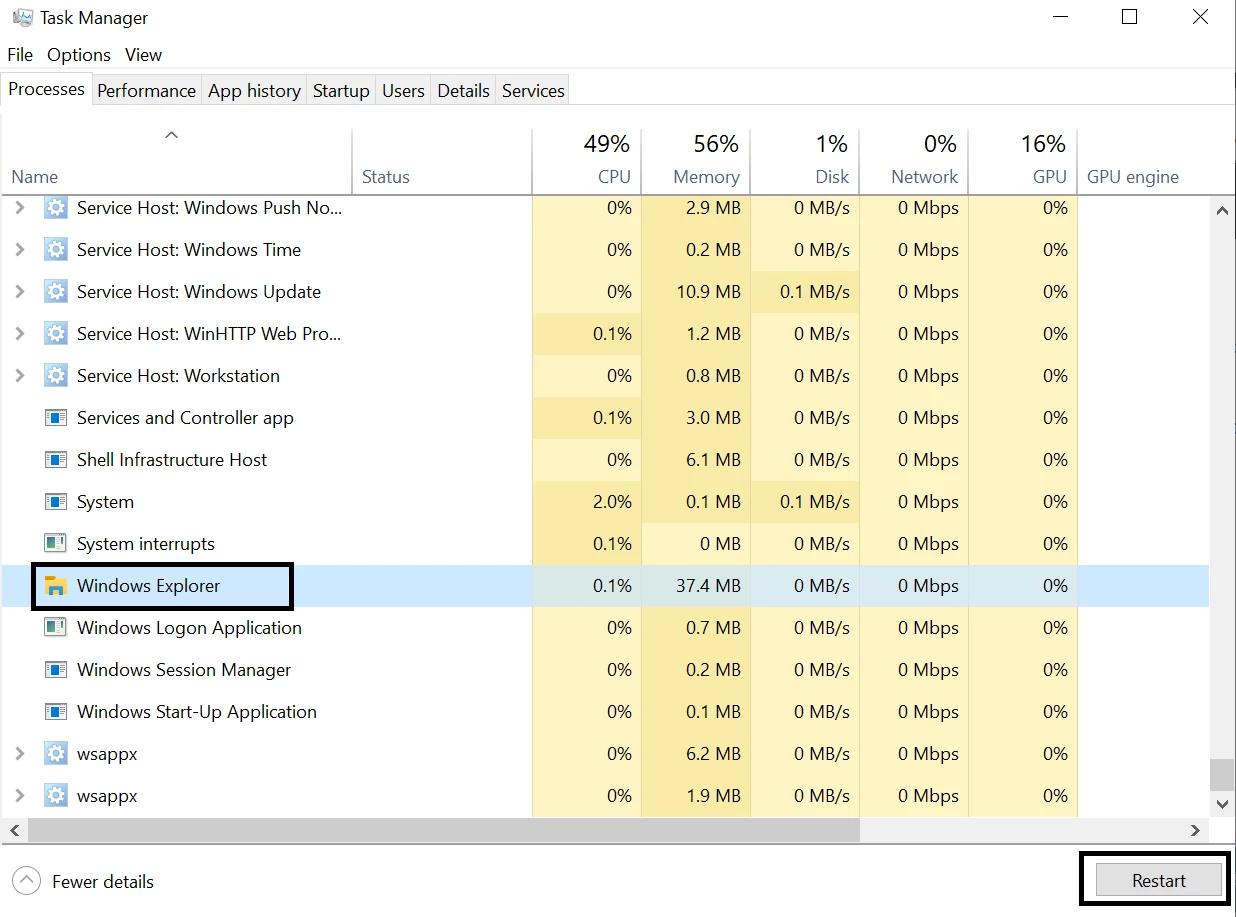
Task: Expand the first wsappx process group
Action: pos(19,754)
